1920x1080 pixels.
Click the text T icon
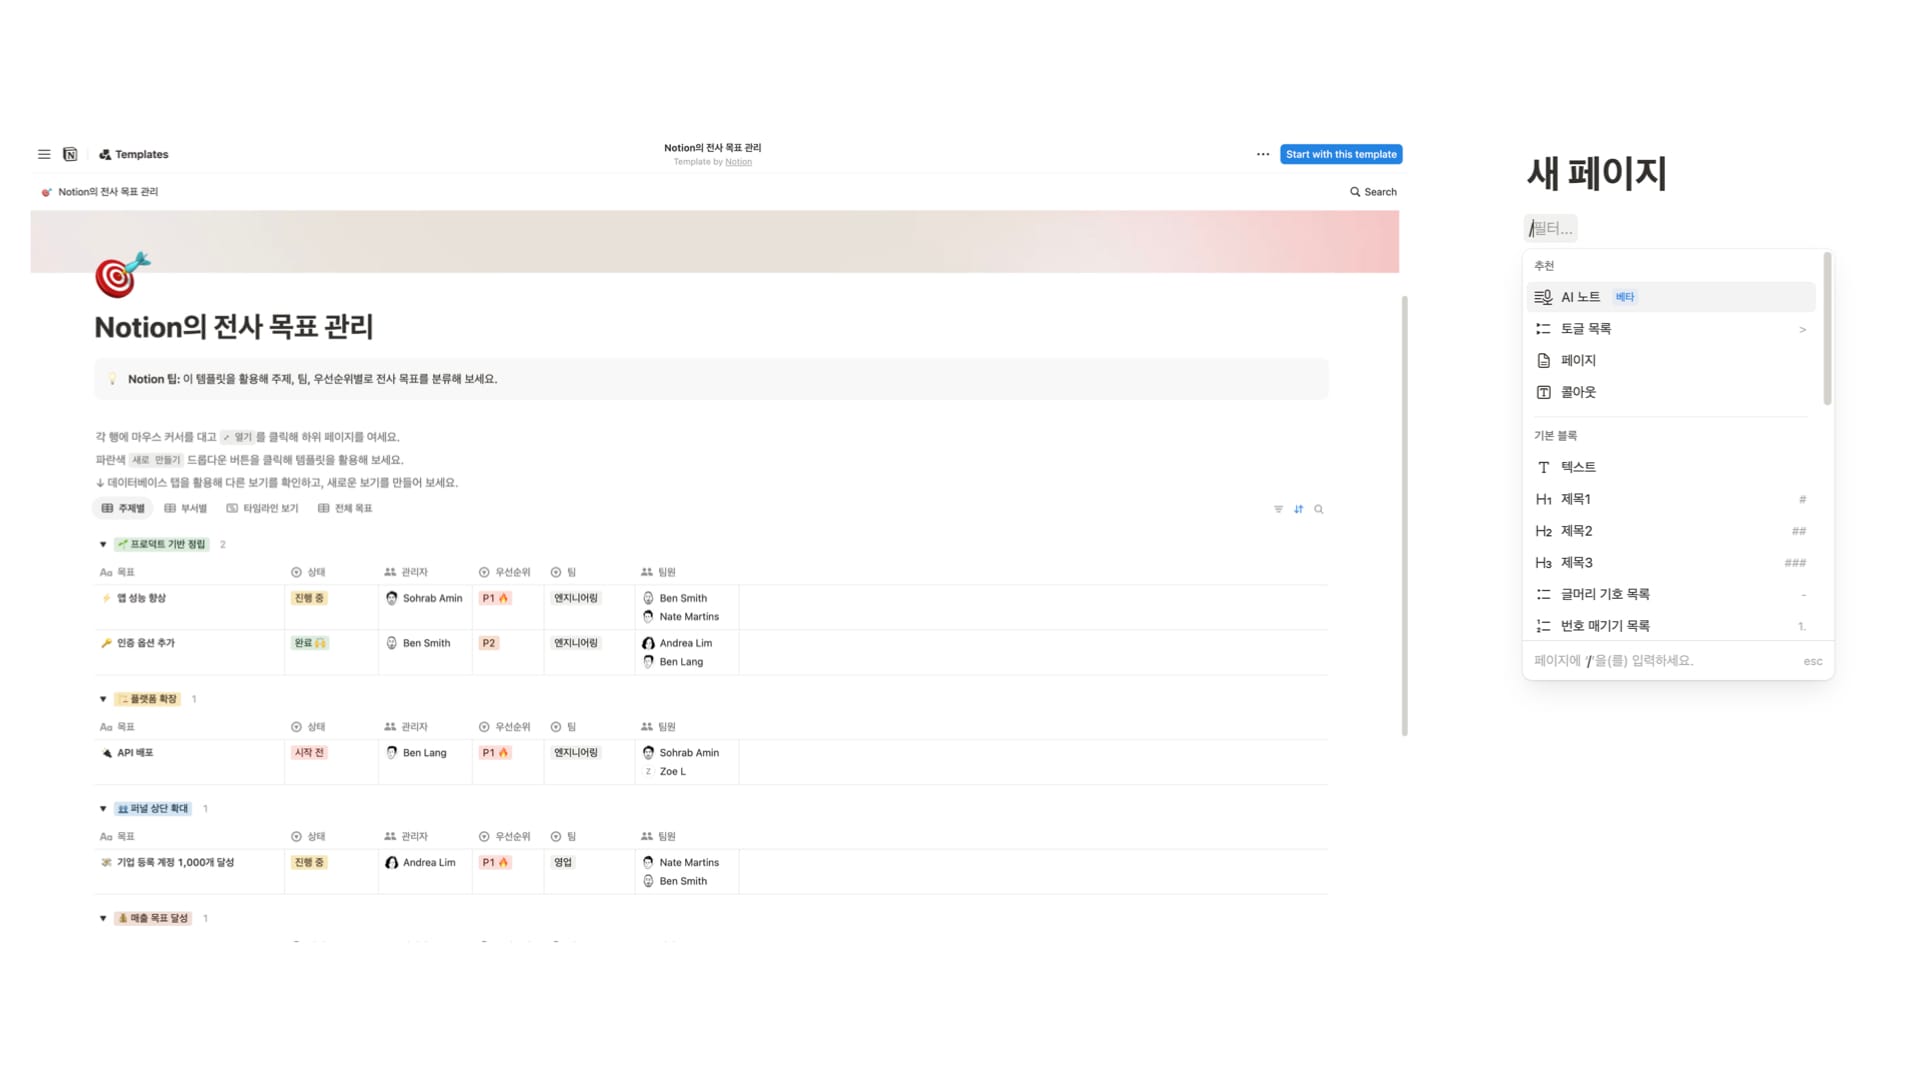coord(1543,467)
